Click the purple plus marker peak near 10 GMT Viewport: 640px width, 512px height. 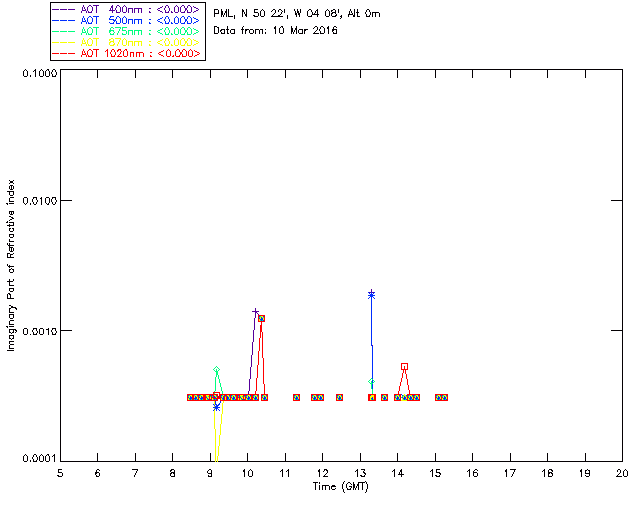coord(256,312)
